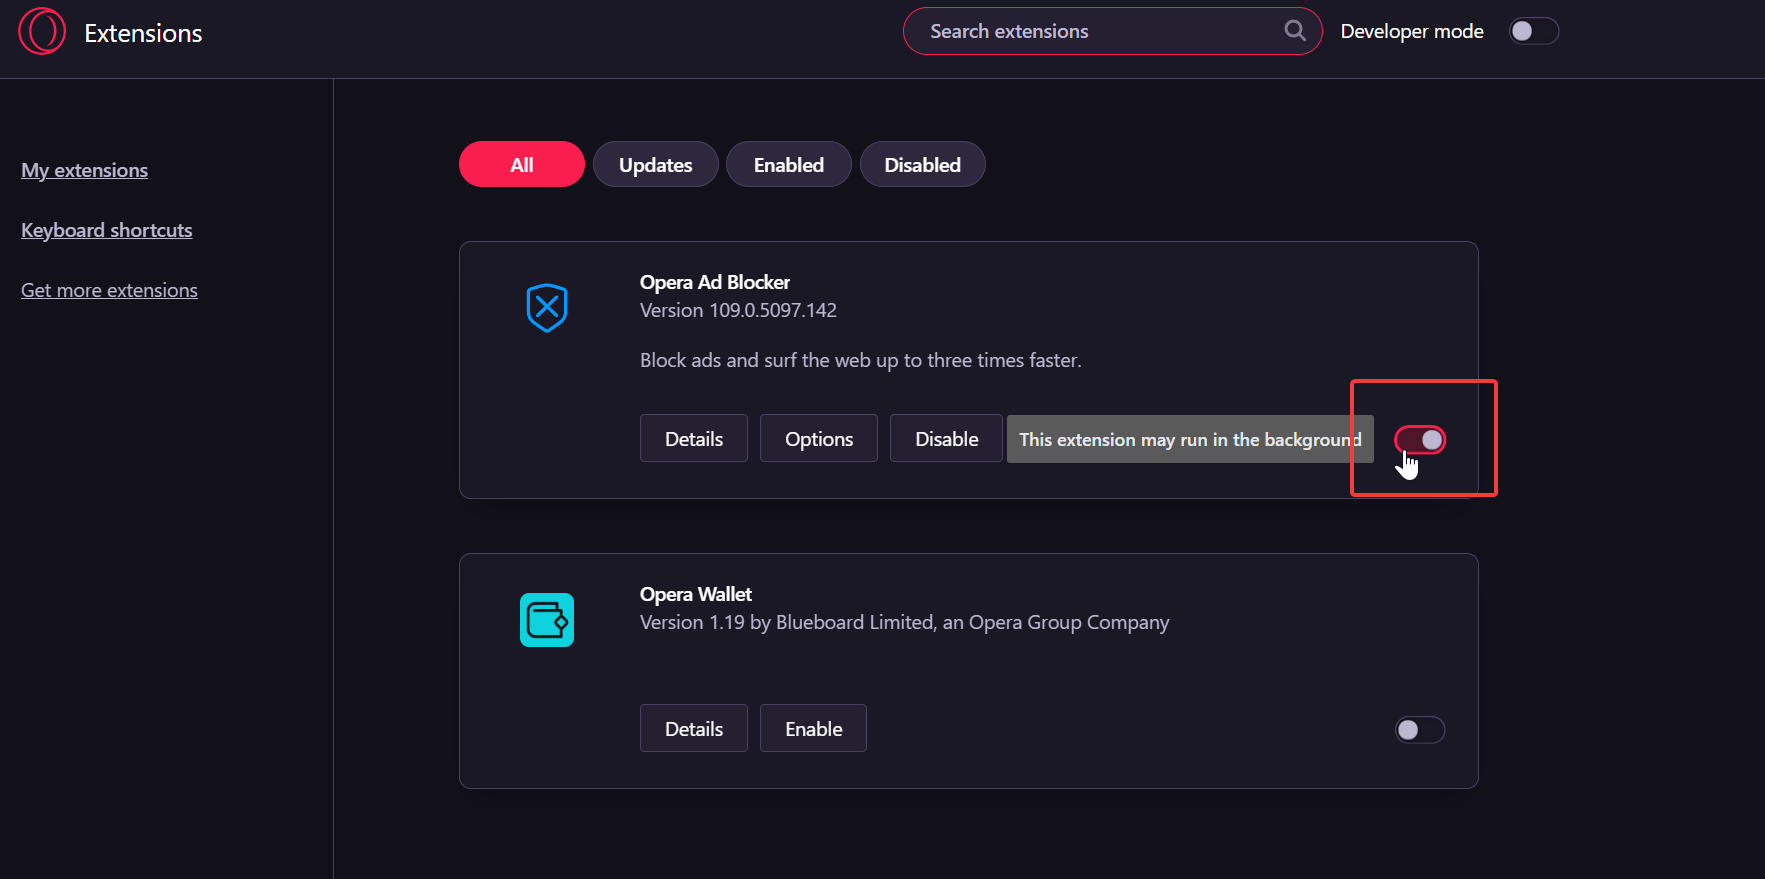Click the Opera Ad Blocker shield icon
1765x879 pixels.
[547, 308]
